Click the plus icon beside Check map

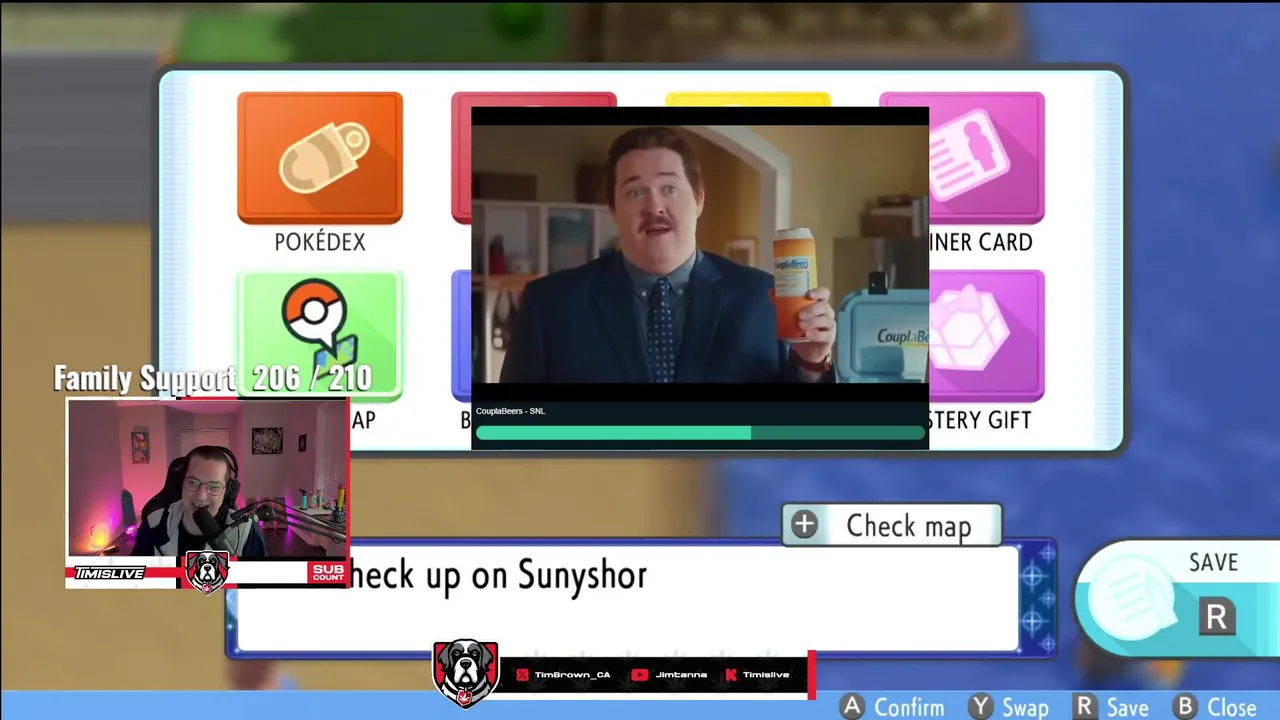[x=804, y=525]
